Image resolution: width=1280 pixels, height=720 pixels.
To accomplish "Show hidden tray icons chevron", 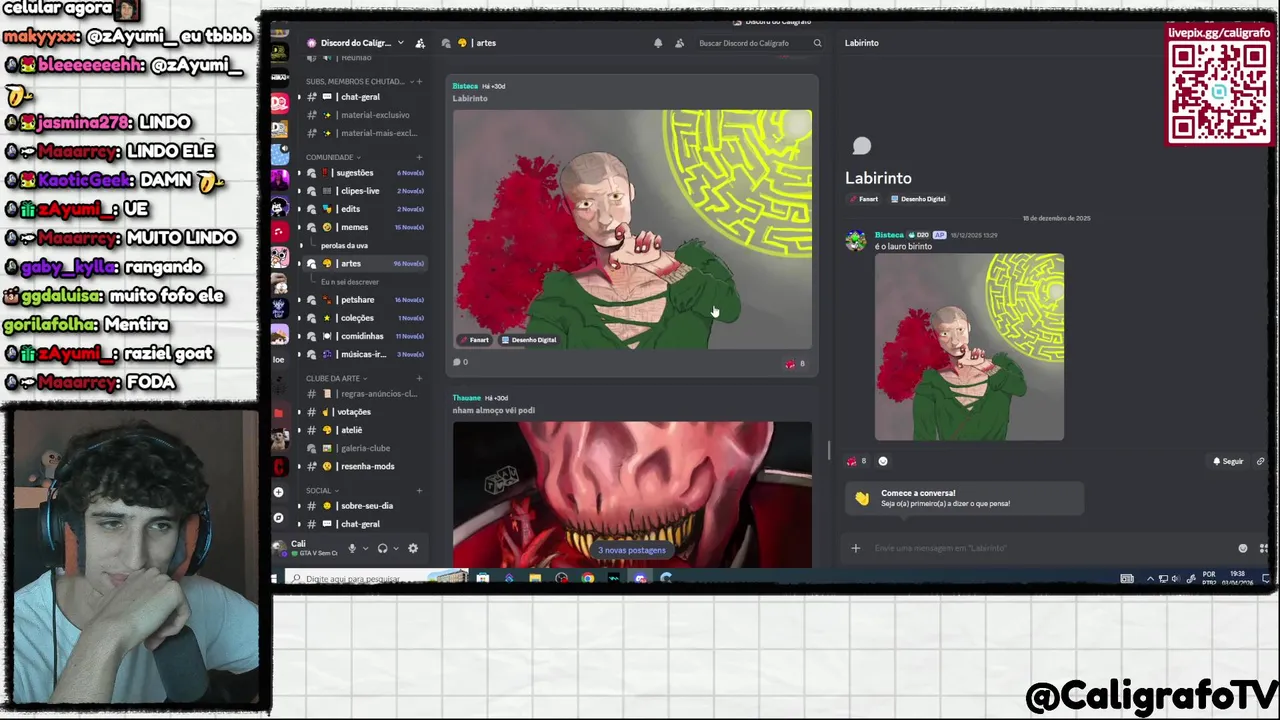I will 1149,578.
